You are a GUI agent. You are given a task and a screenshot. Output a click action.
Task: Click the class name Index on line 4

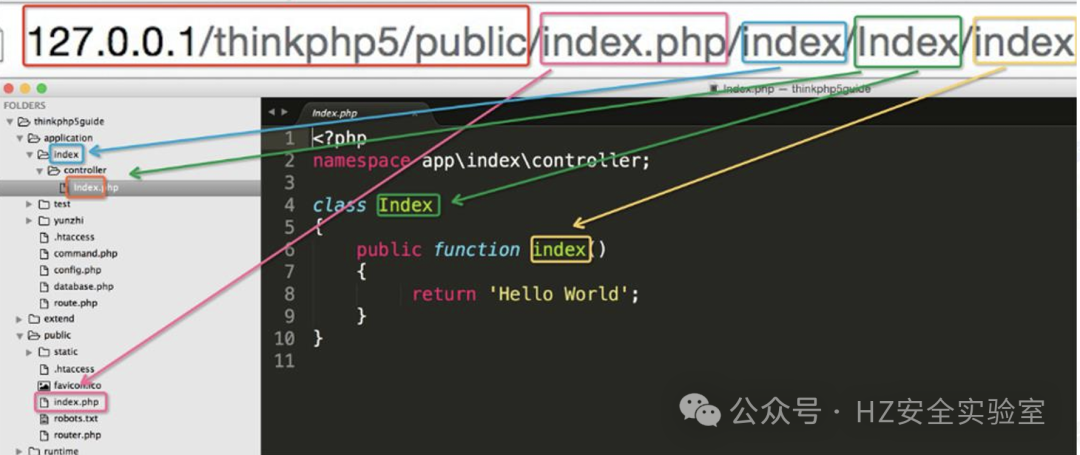pos(406,205)
